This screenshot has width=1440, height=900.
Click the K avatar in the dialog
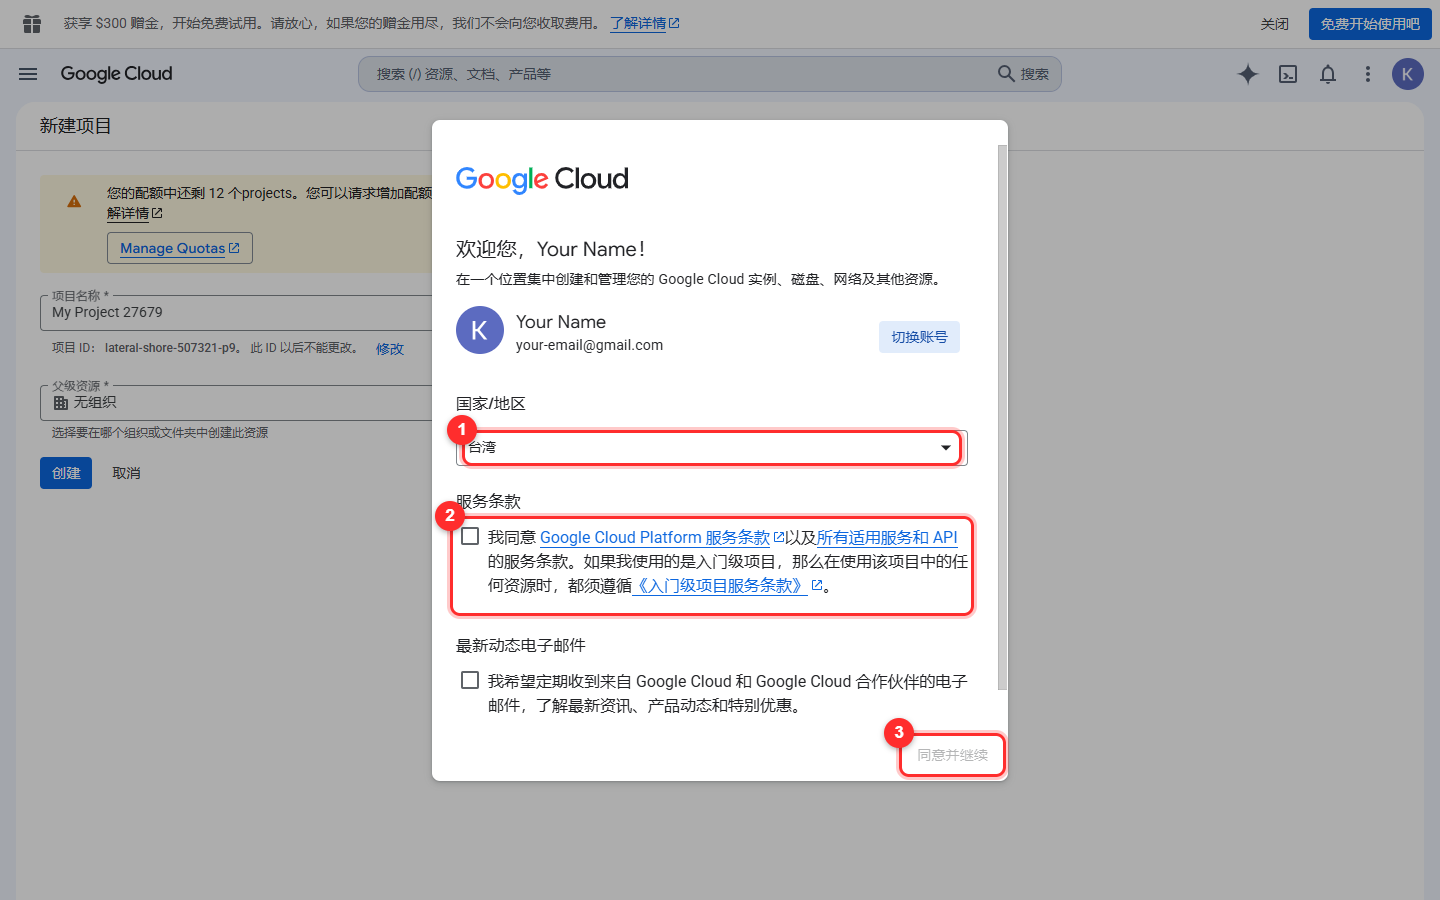(480, 330)
